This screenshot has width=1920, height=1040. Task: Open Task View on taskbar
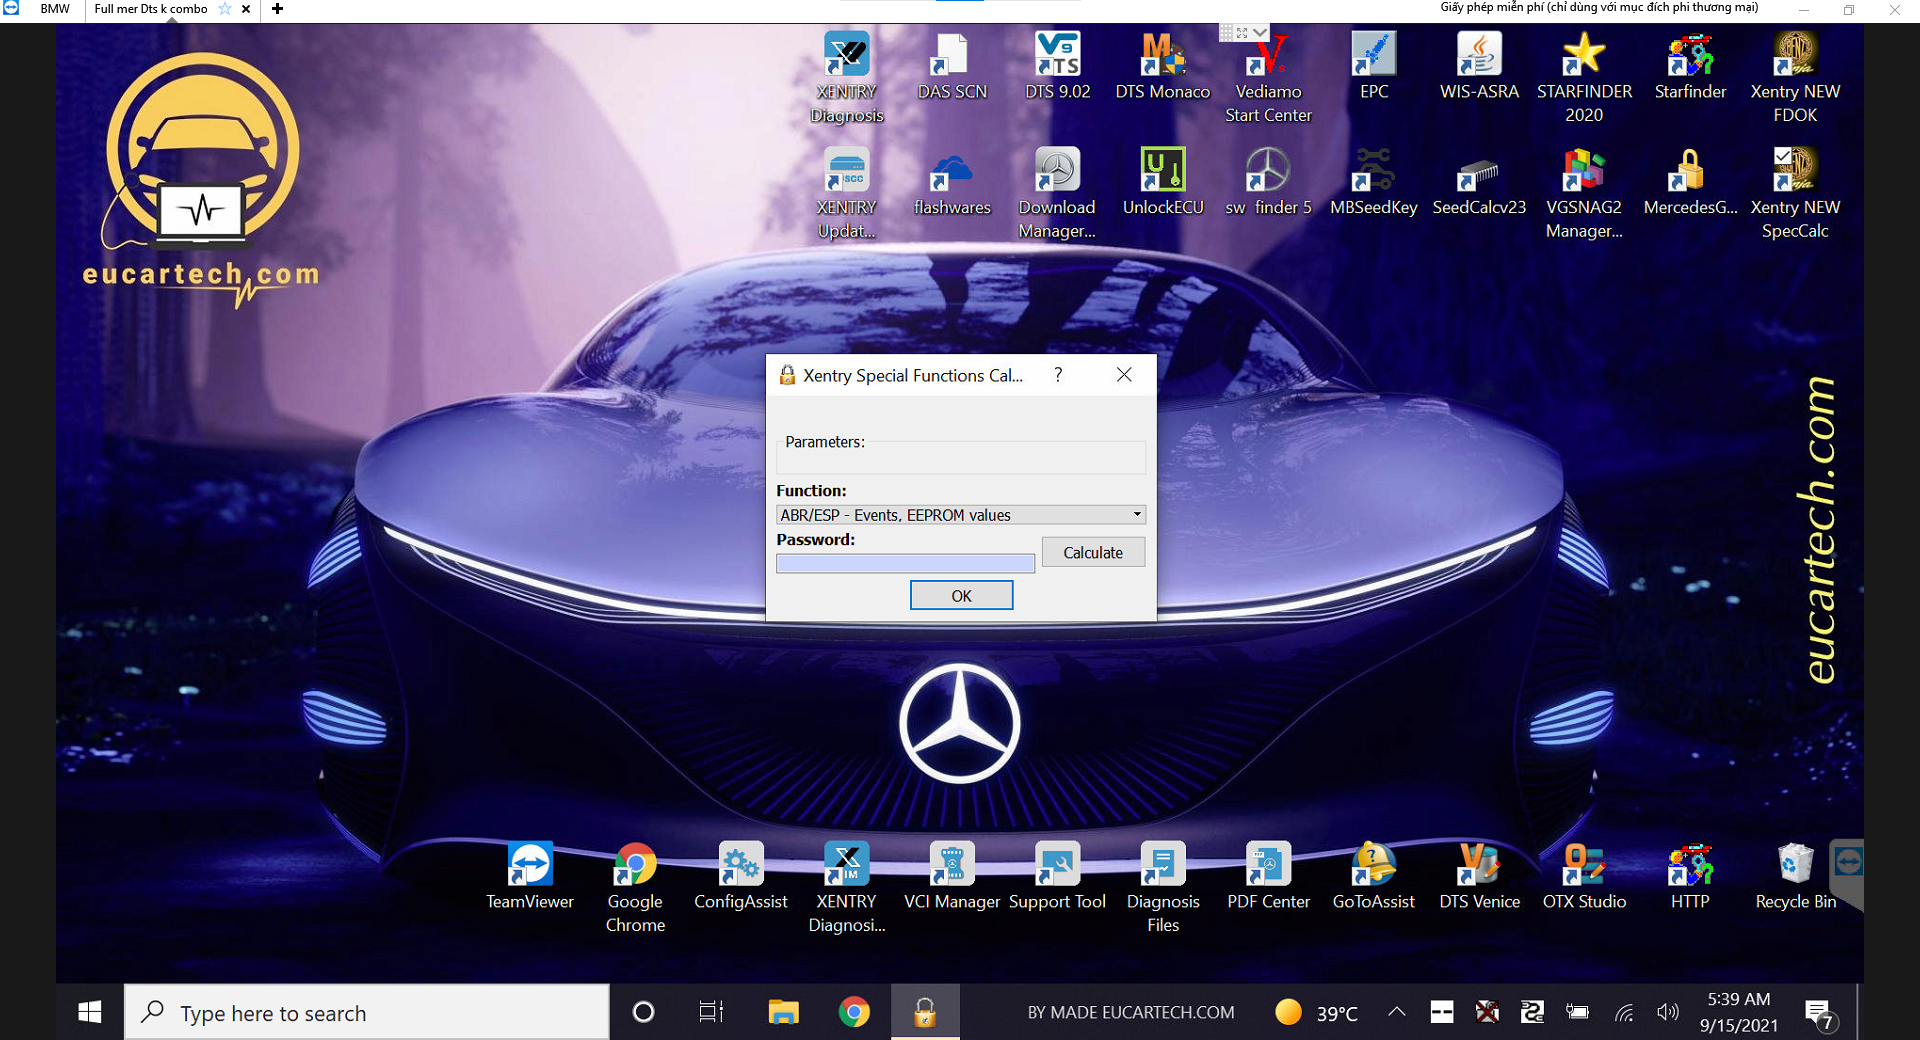point(711,1012)
